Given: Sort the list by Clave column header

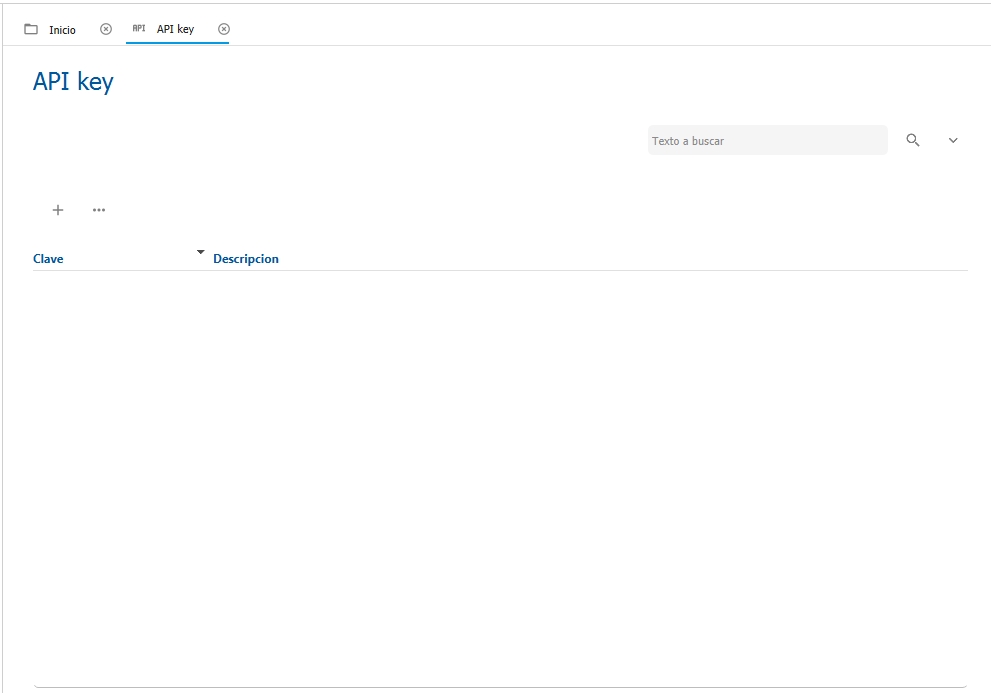Looking at the screenshot, I should pos(48,259).
